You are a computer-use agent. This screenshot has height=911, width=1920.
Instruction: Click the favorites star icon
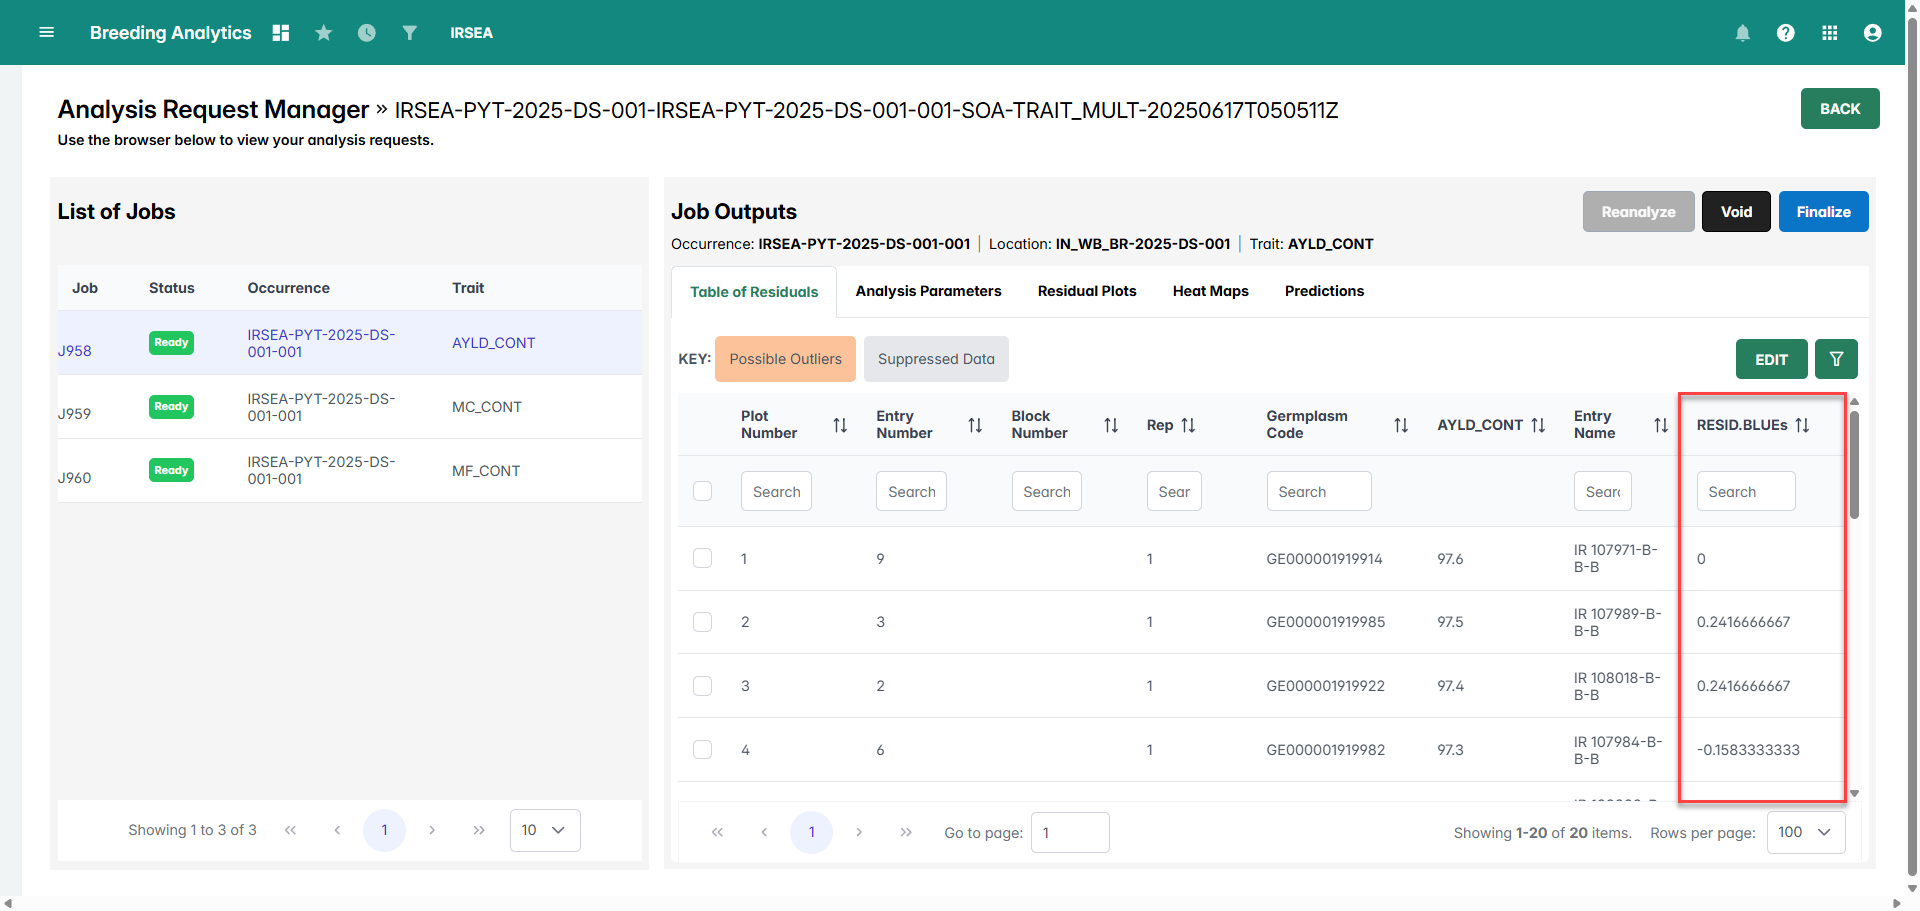pos(323,33)
